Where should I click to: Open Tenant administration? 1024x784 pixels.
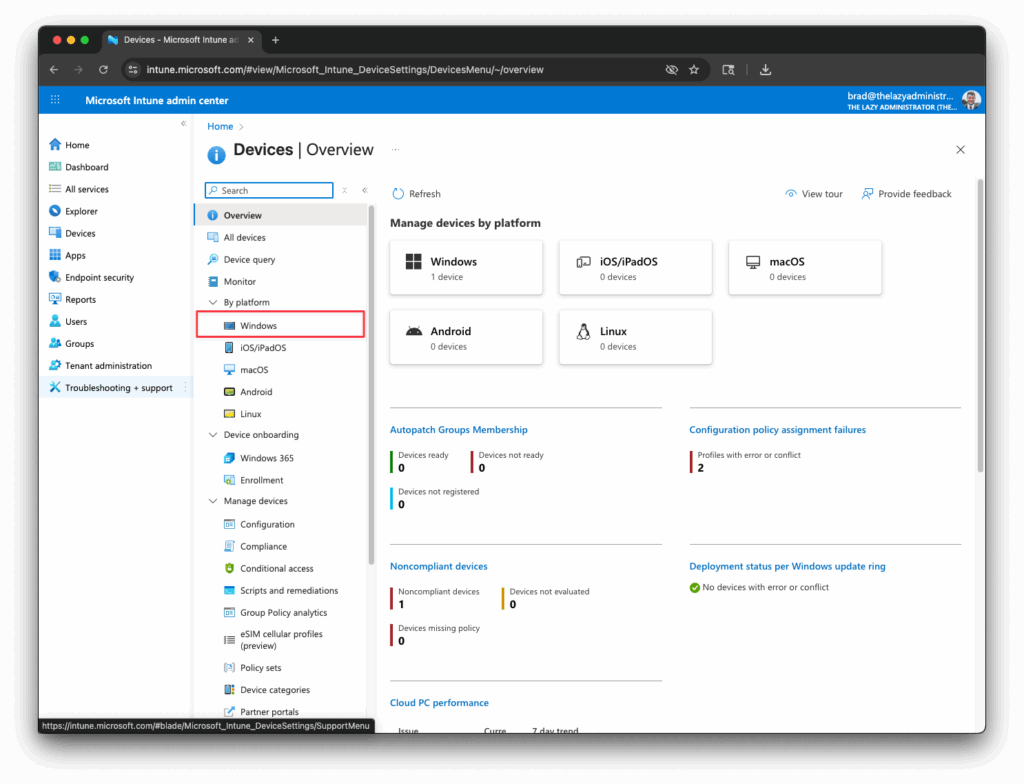107,365
